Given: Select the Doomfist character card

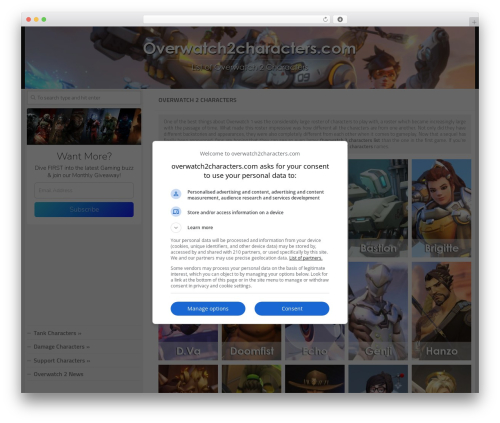Looking at the screenshot, I should pyautogui.click(x=252, y=342).
